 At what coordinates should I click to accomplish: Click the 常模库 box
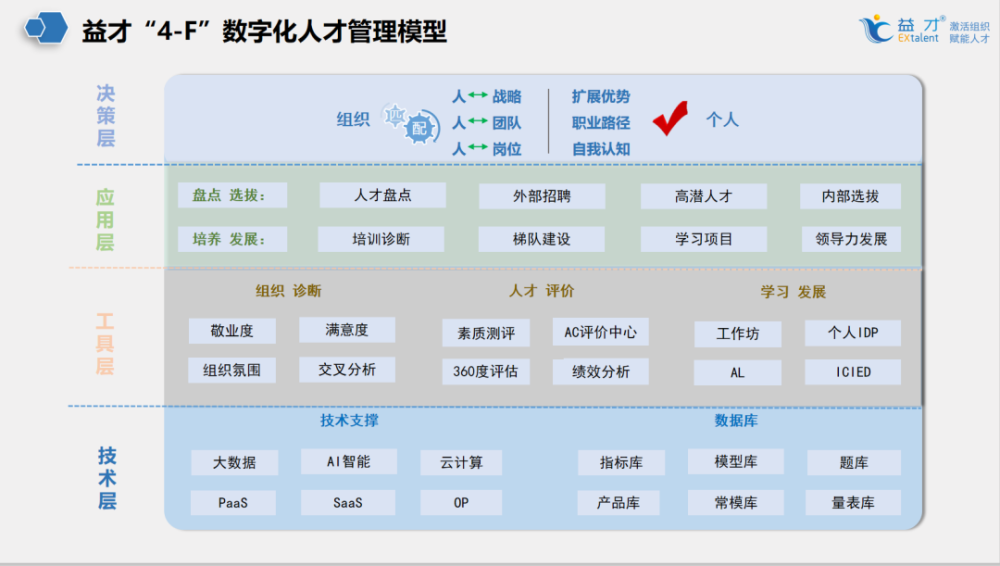736,503
